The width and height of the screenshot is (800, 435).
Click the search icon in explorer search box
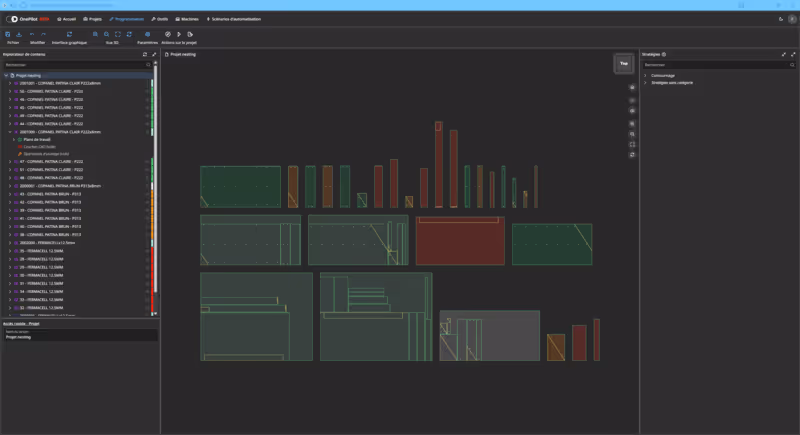[148, 65]
